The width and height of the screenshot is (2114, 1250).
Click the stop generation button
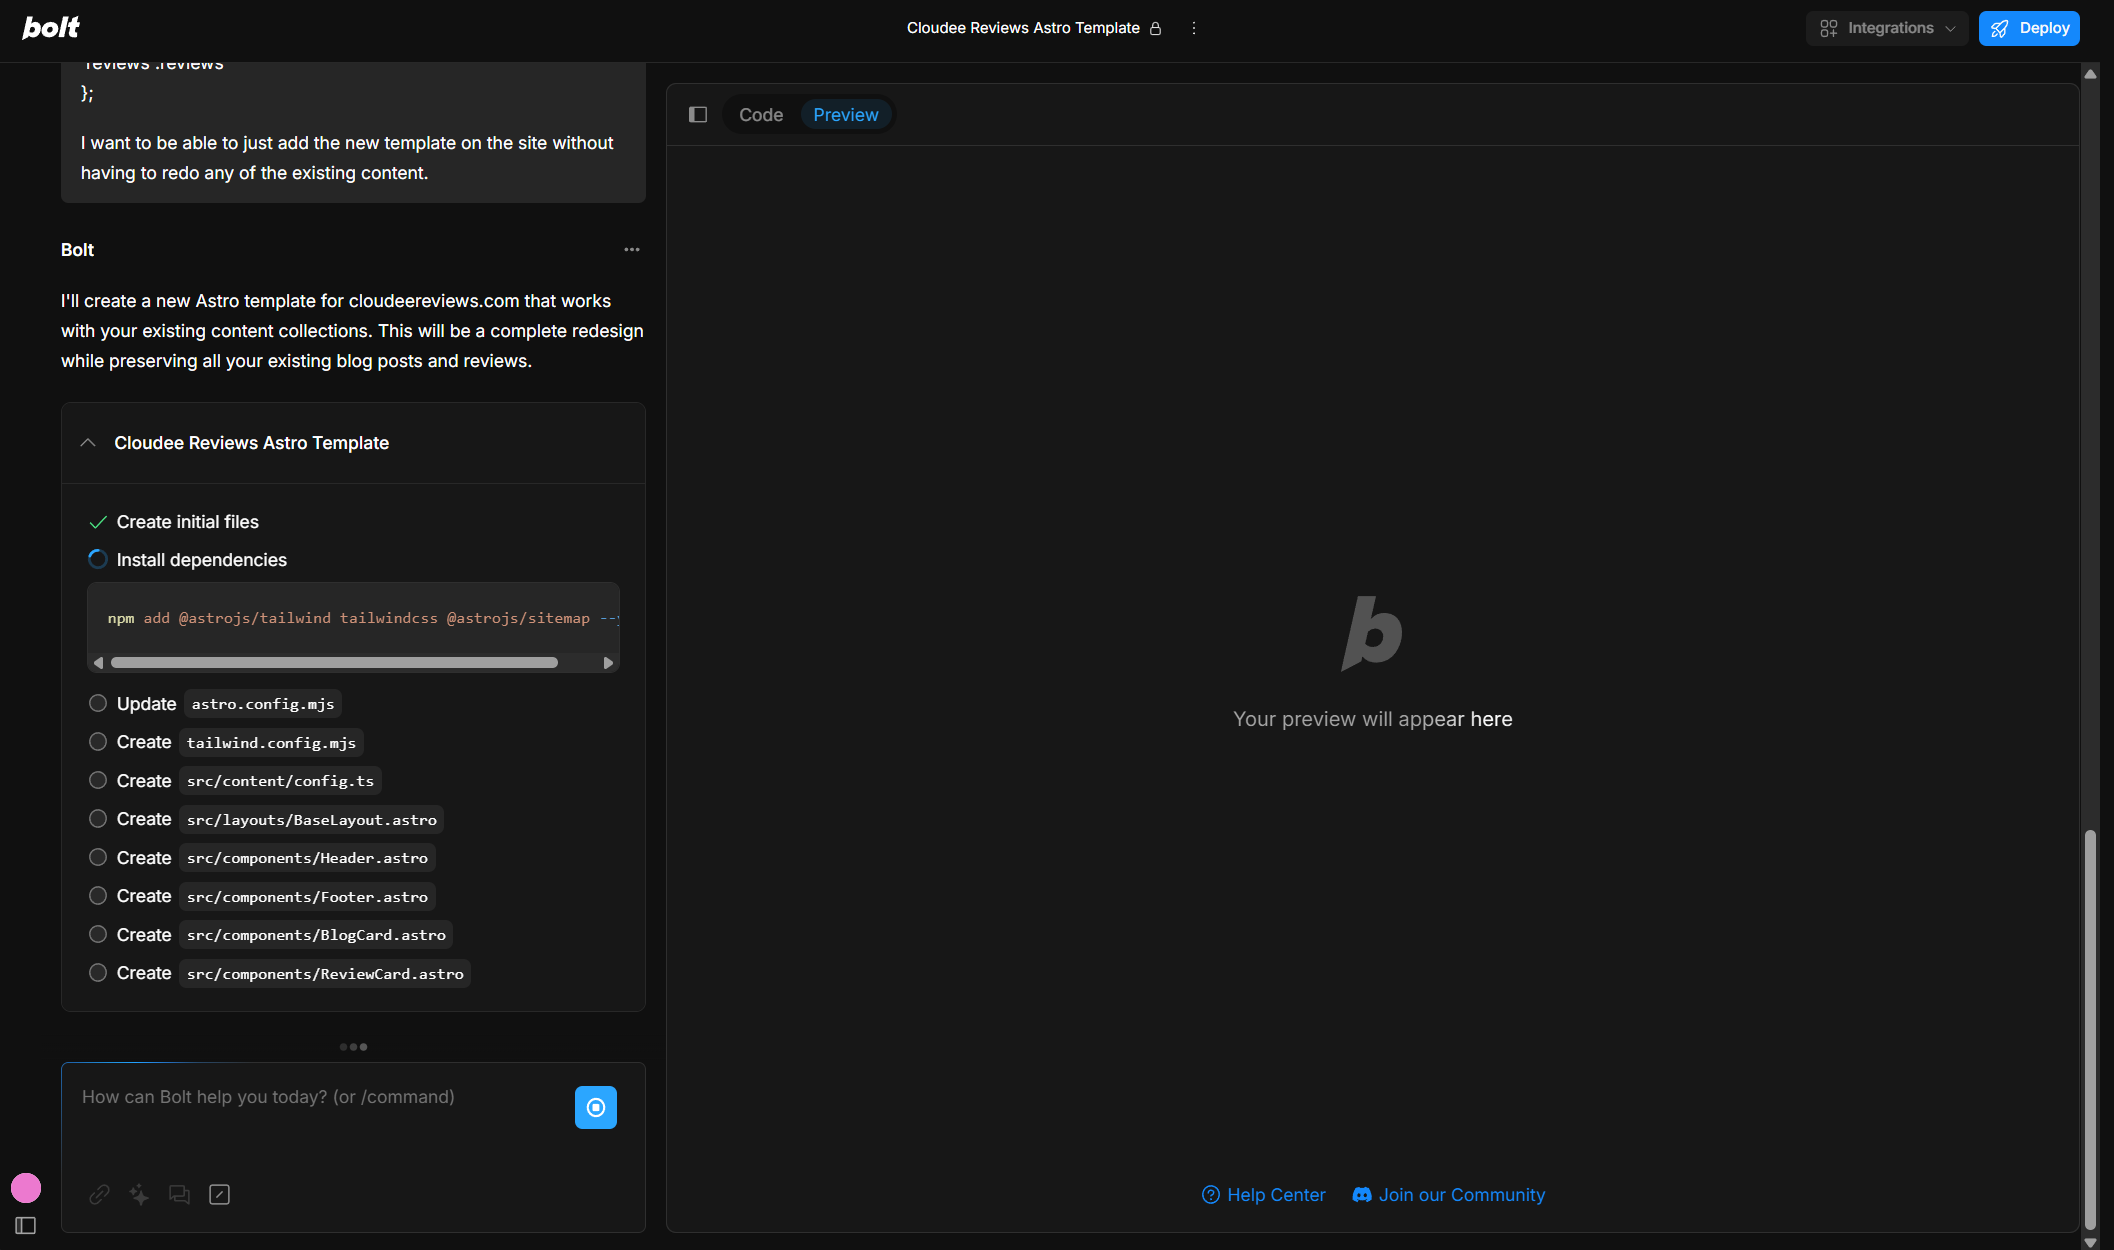click(595, 1107)
